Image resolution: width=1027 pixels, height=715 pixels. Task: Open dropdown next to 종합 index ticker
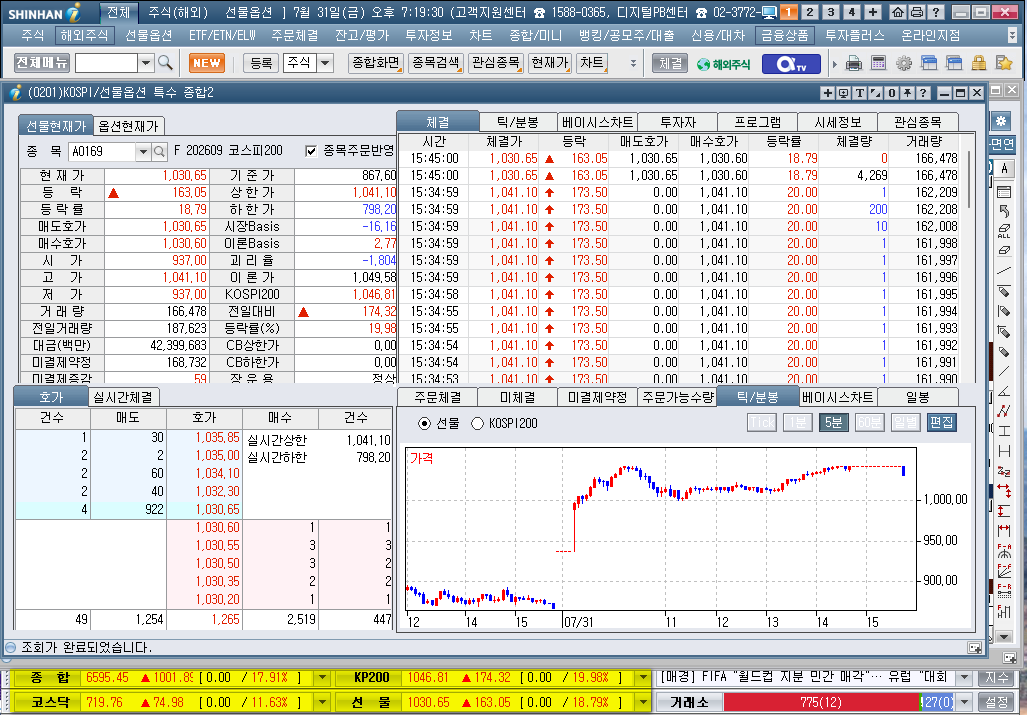(322, 678)
